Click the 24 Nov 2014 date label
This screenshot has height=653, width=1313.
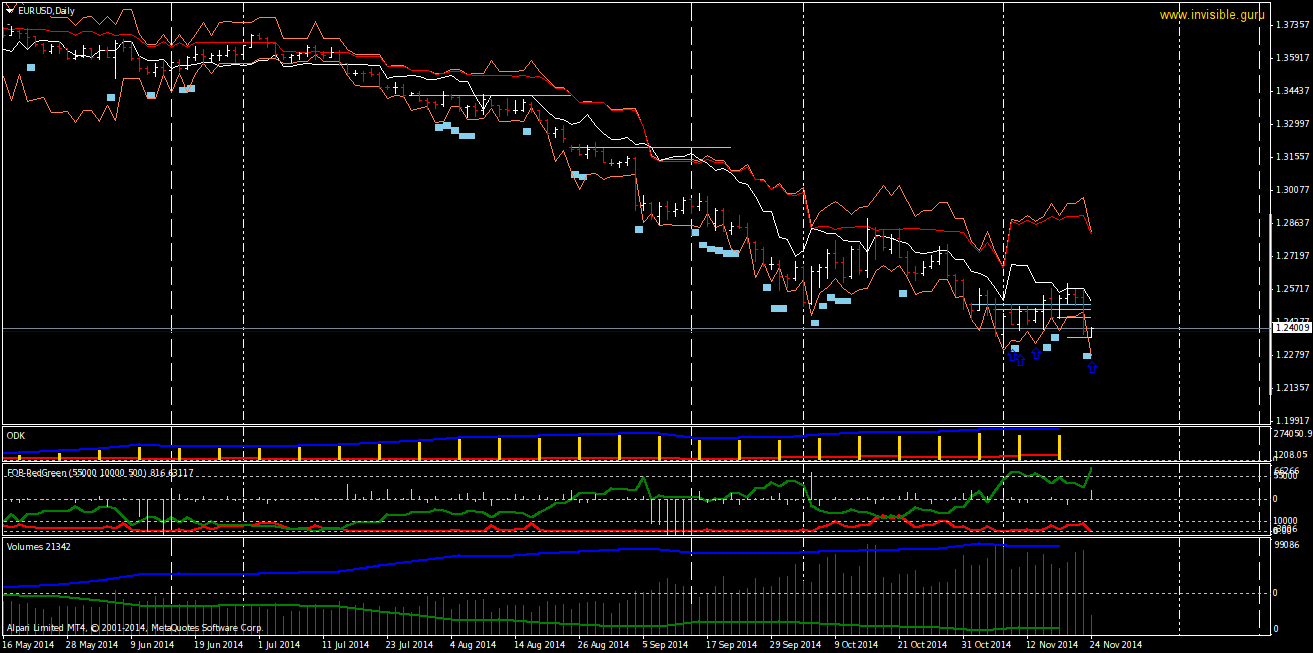coord(1116,645)
